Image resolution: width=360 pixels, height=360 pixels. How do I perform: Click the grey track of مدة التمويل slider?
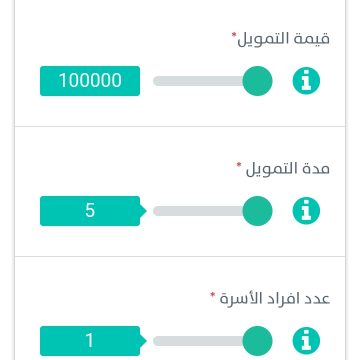click(198, 211)
